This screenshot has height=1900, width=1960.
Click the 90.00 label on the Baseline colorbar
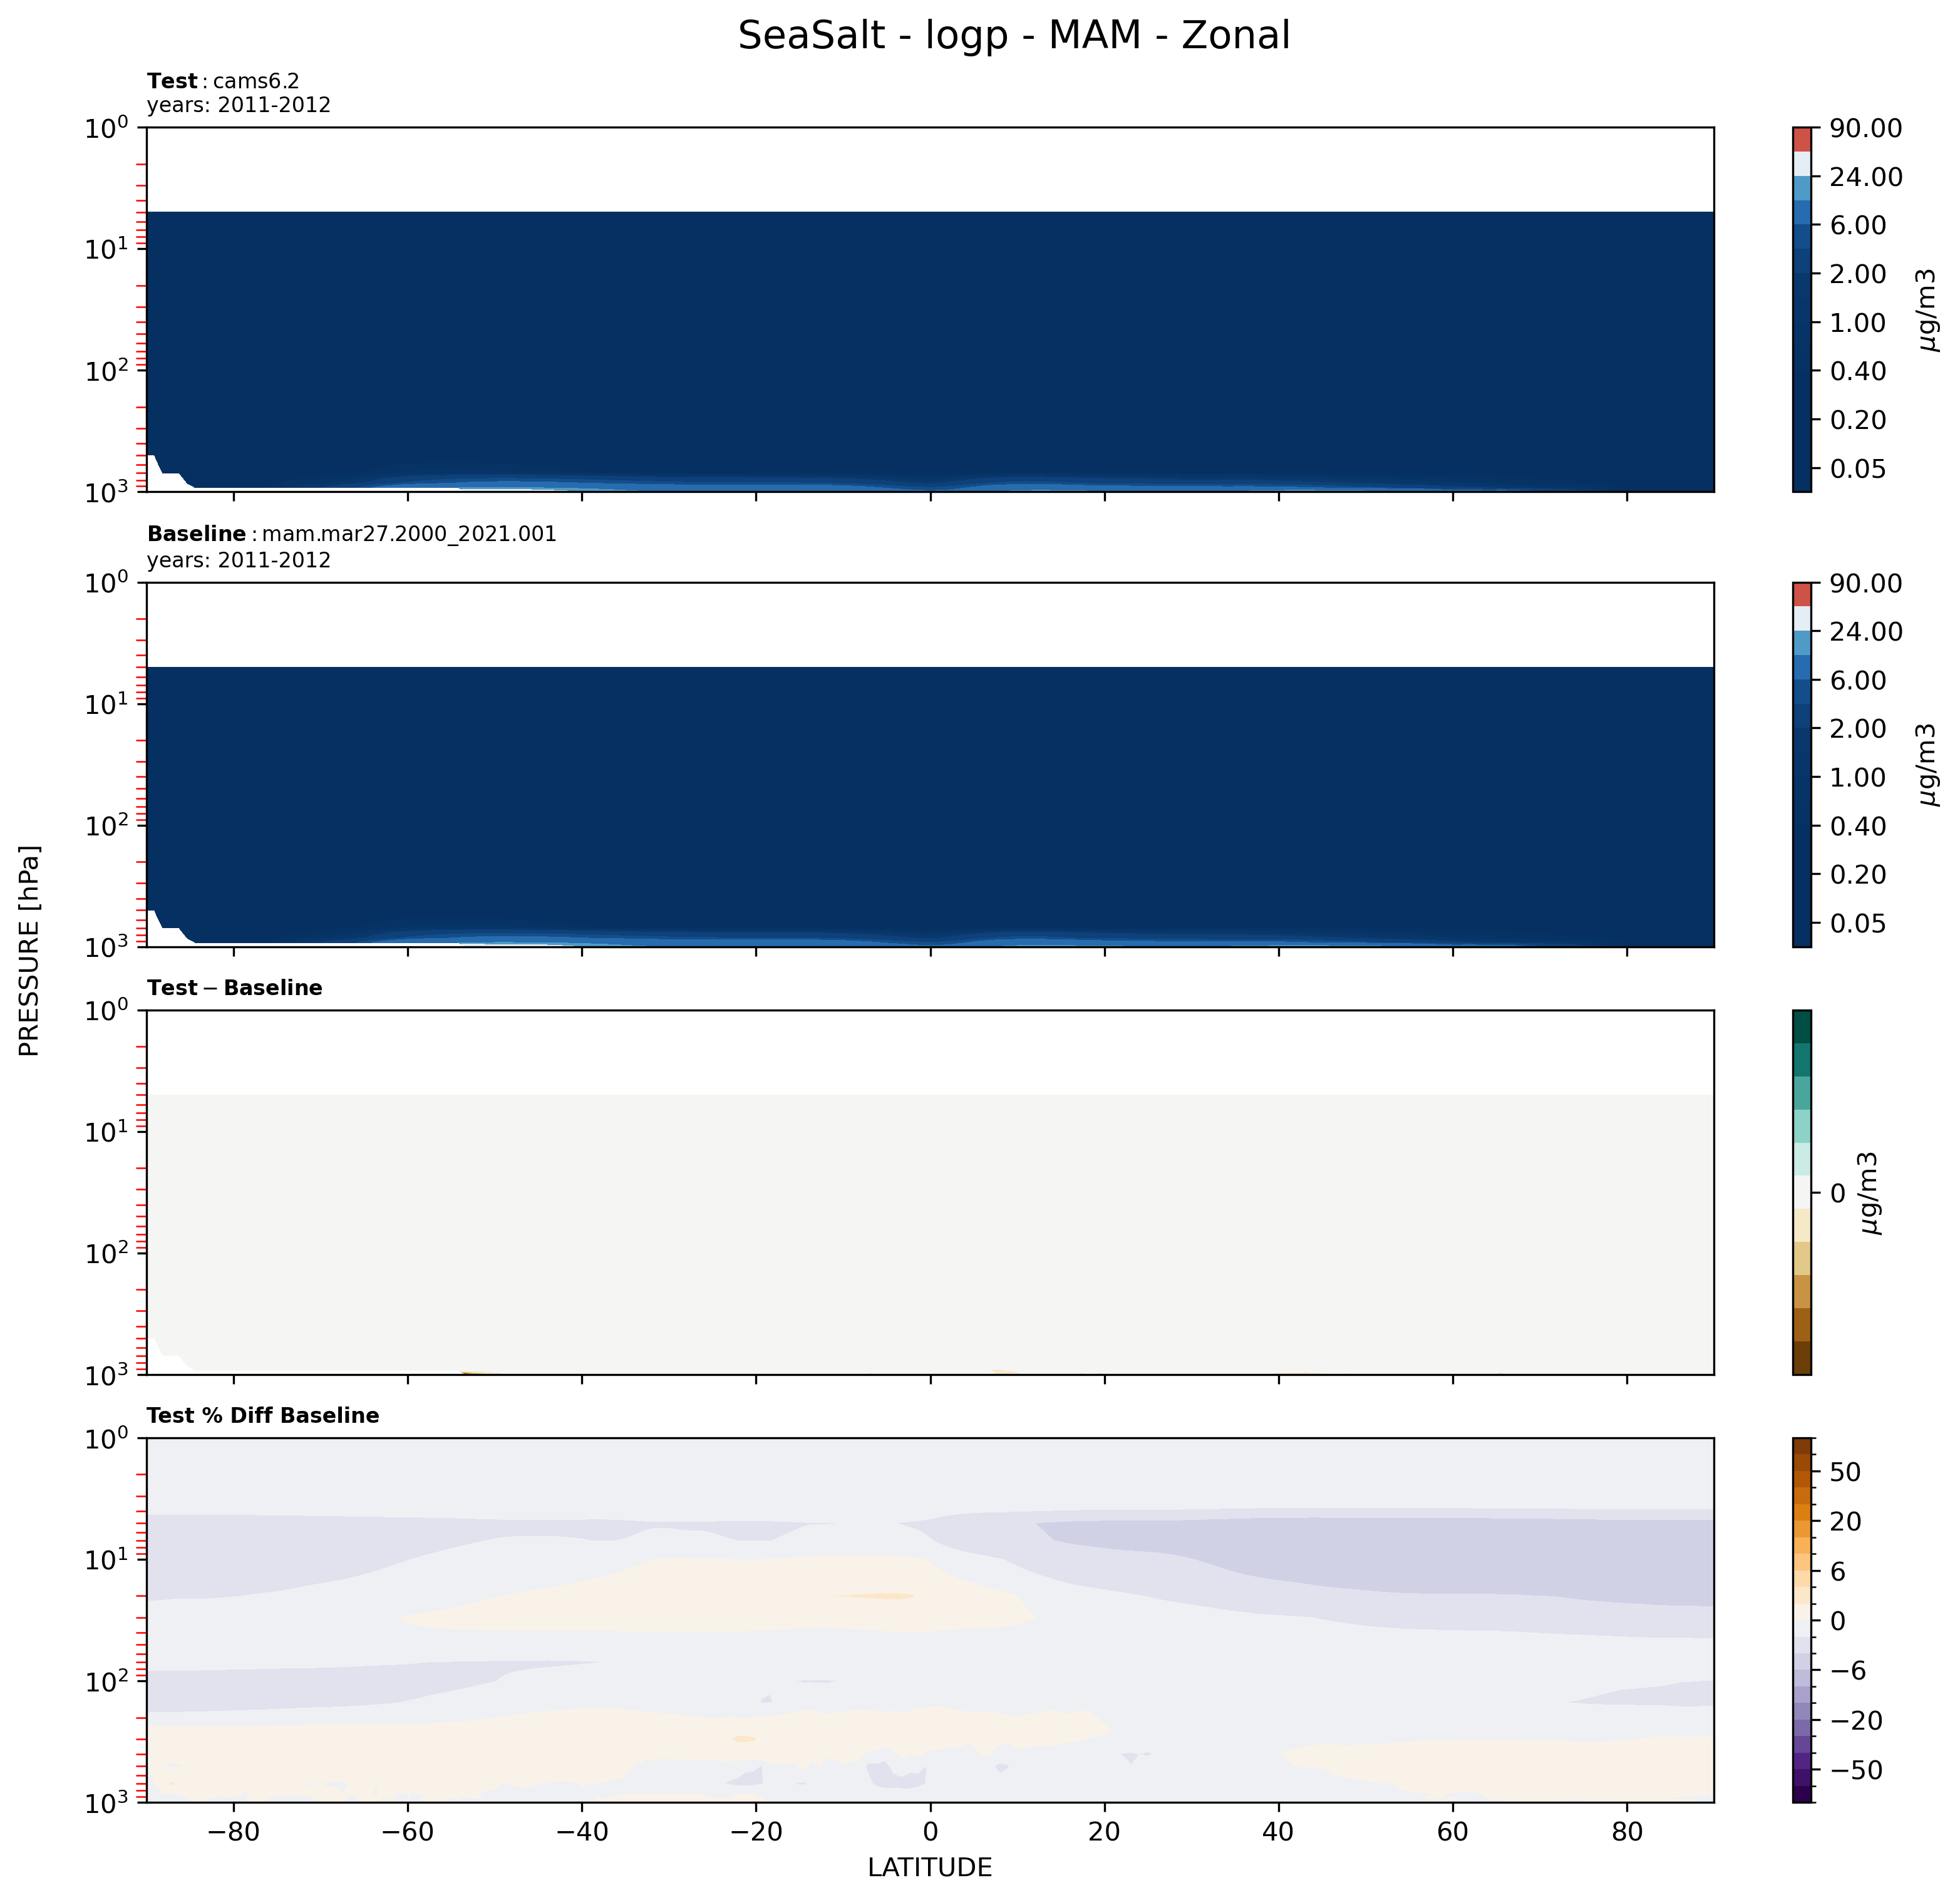click(1865, 584)
